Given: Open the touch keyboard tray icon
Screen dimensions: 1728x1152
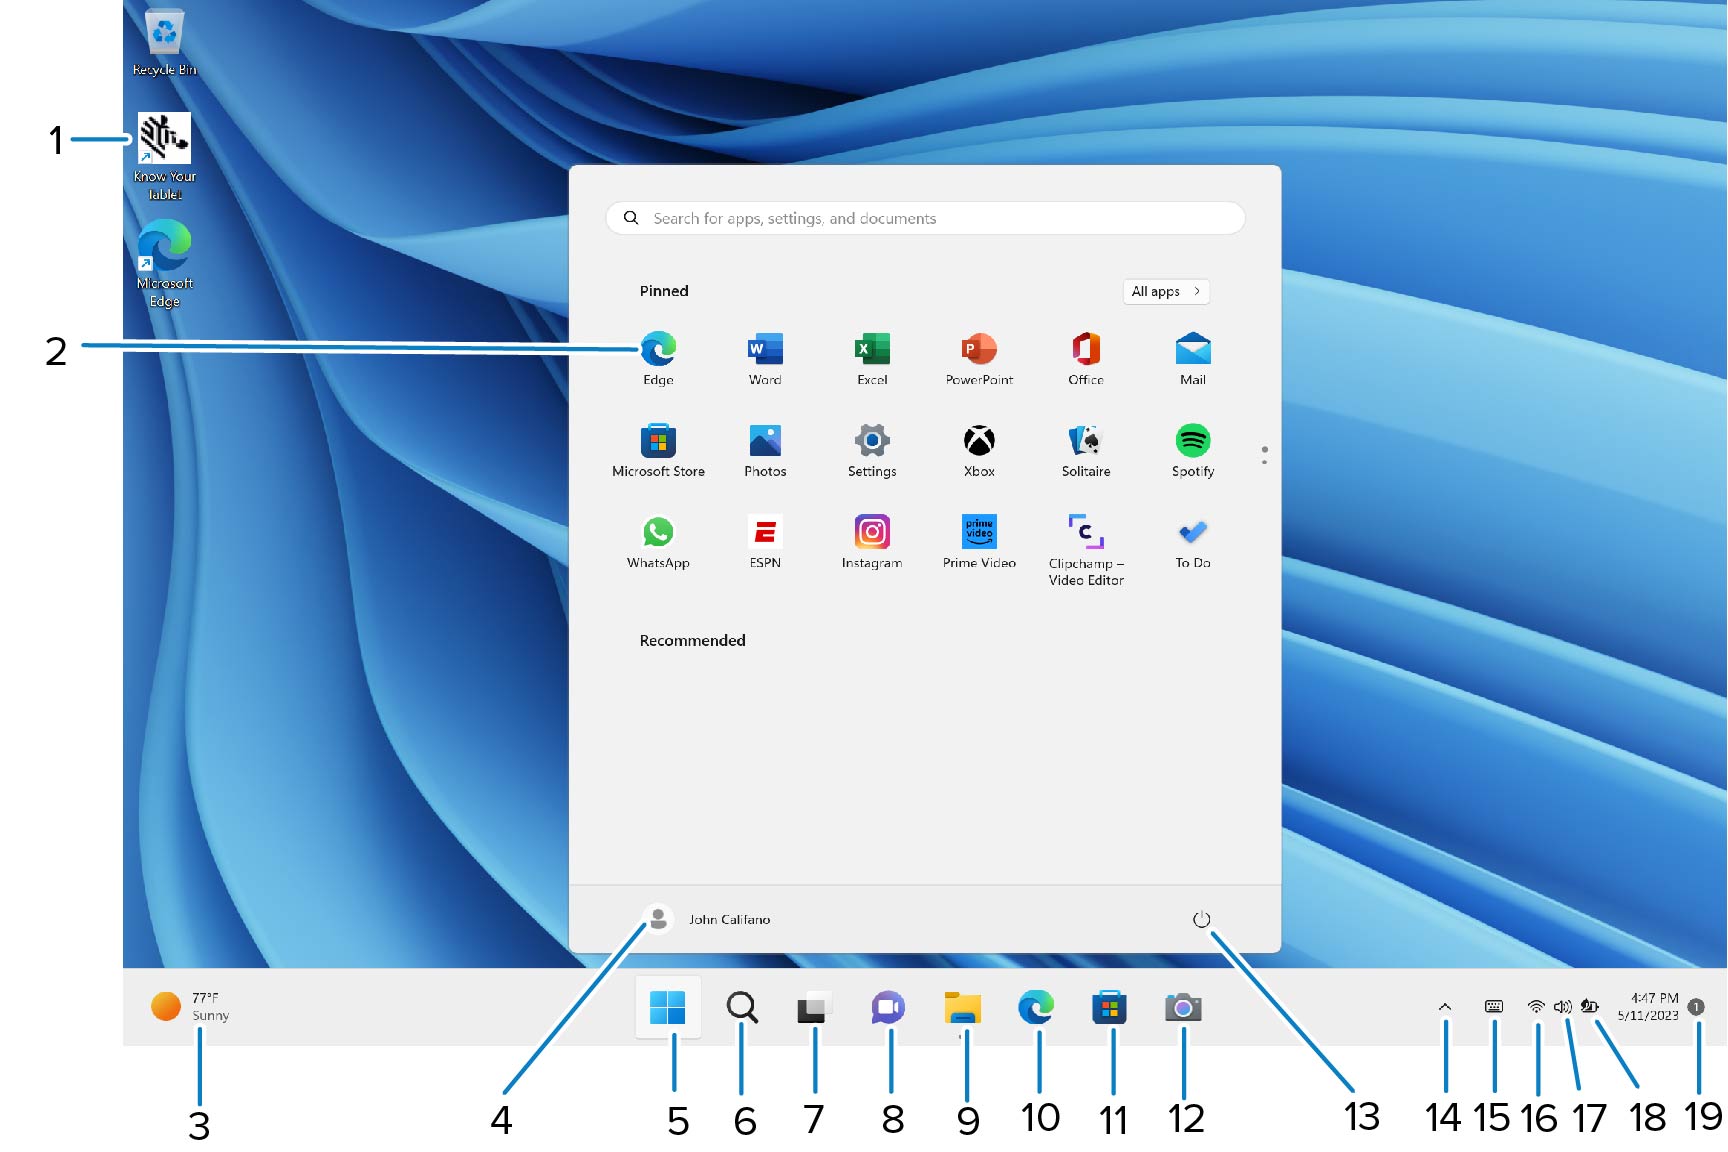Looking at the screenshot, I should coord(1494,1006).
